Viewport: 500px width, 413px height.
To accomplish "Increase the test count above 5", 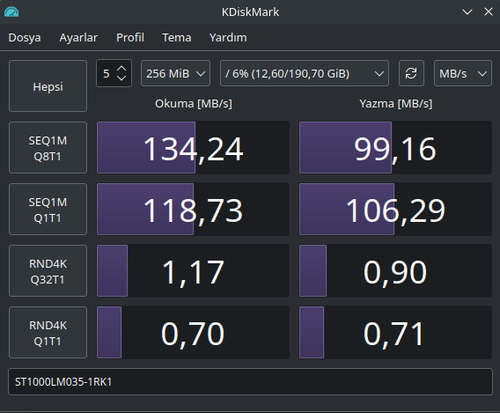I will pos(122,68).
